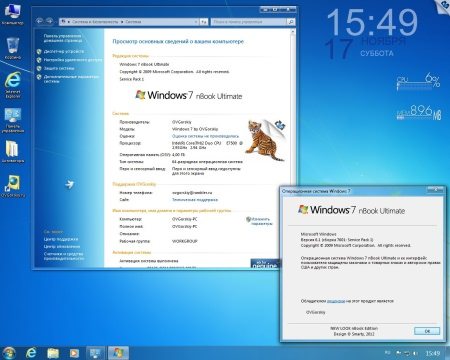This screenshot has width=450, height=360.
Task: Click the Action Center flag in the tray
Action: point(398,353)
